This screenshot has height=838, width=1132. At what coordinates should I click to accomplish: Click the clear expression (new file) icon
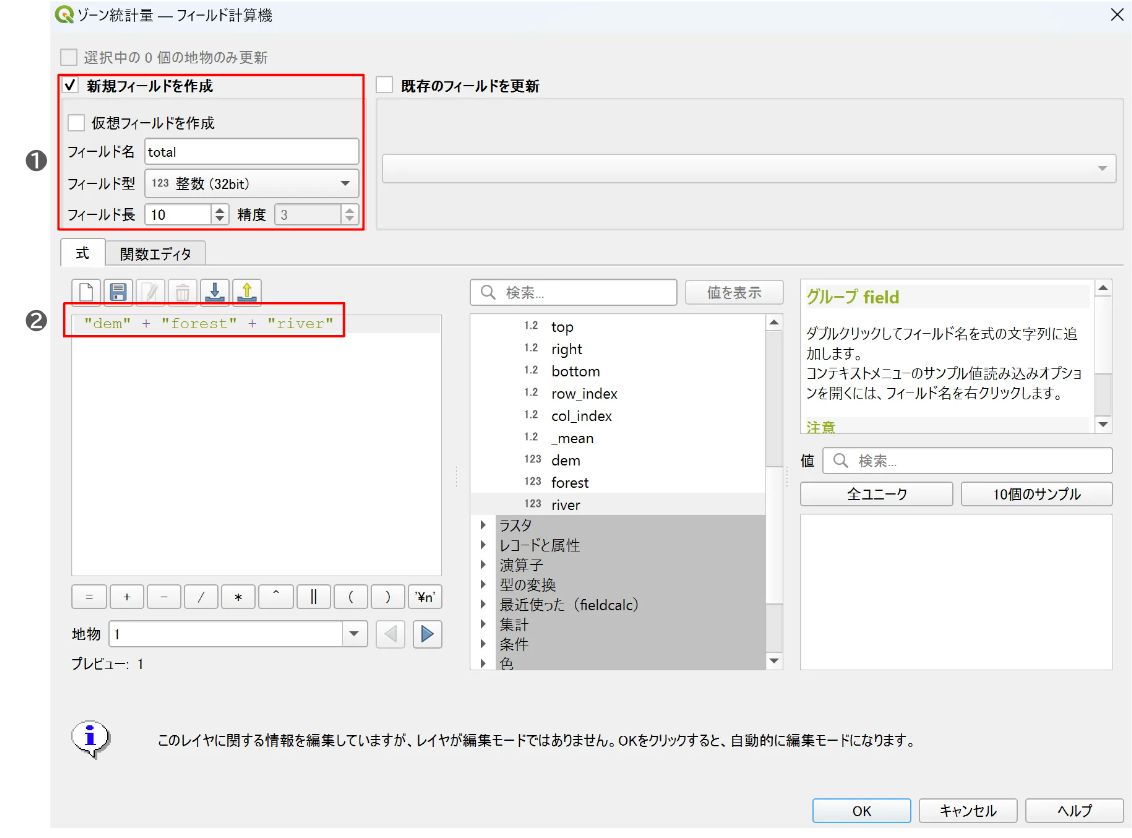(87, 292)
